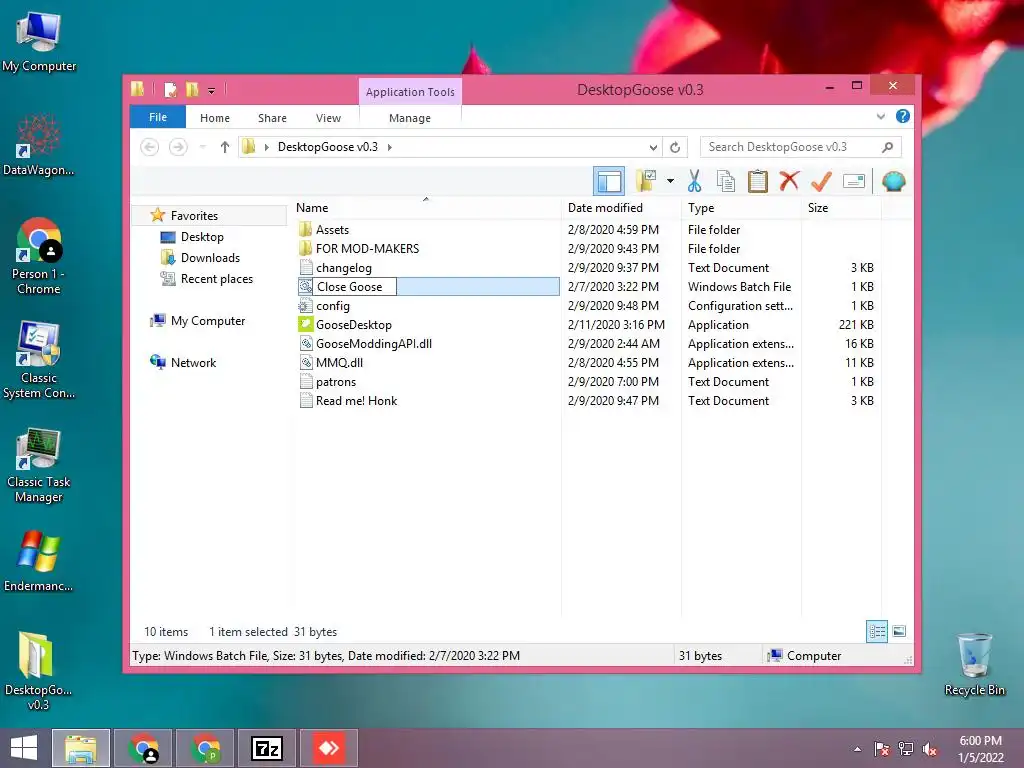Select Network in the navigation pane

[193, 362]
